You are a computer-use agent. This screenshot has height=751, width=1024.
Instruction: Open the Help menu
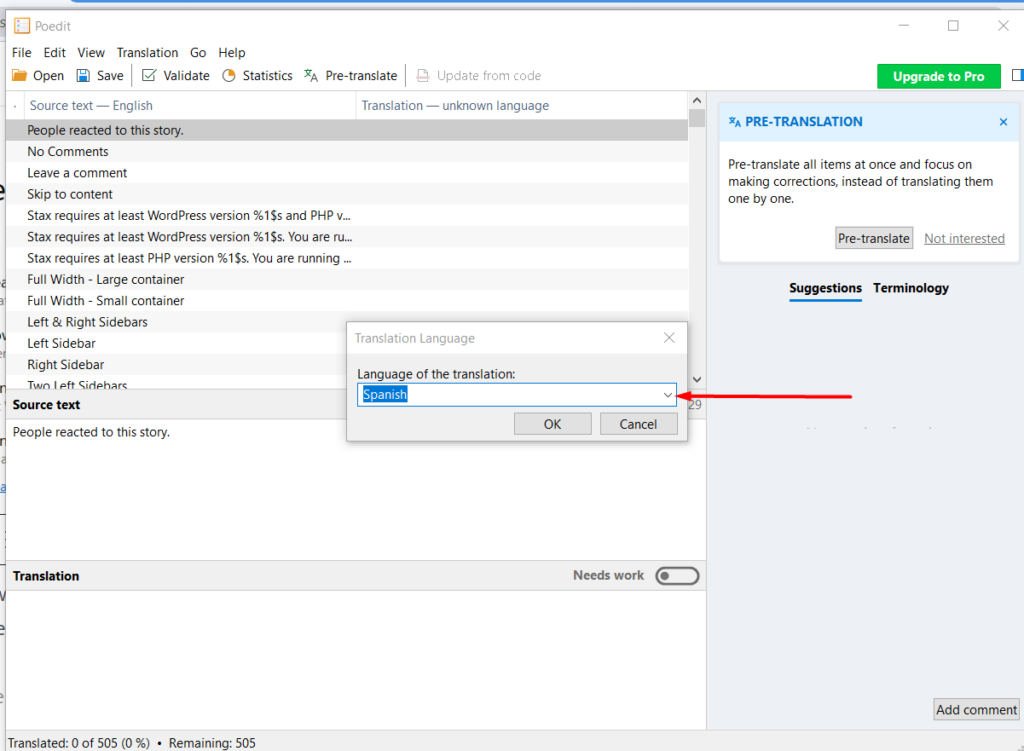(232, 53)
